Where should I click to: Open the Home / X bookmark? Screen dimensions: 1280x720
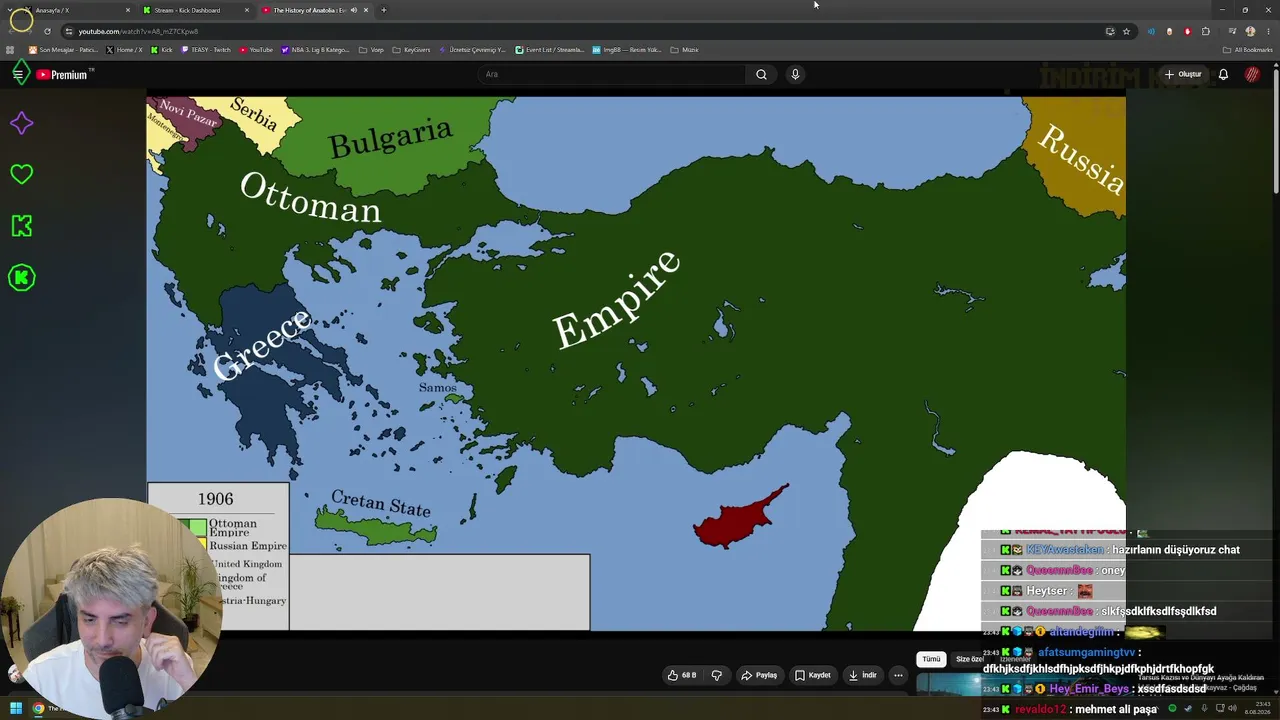(x=125, y=50)
